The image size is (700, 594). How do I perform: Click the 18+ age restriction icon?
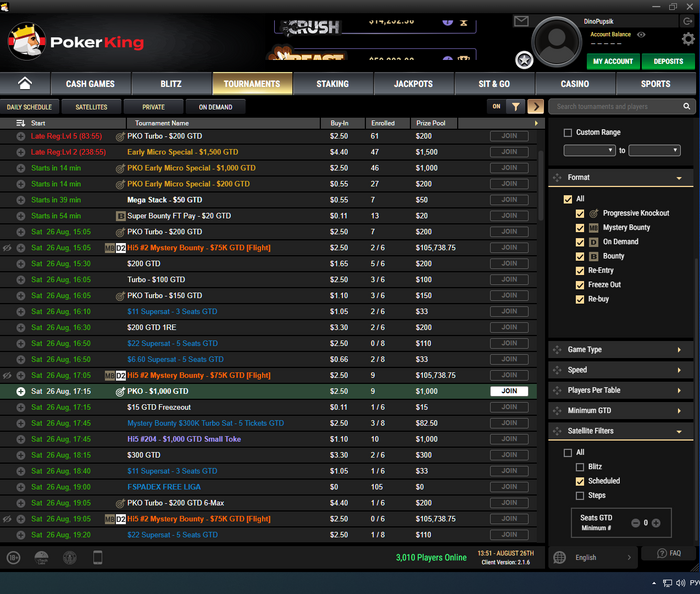pos(13,557)
